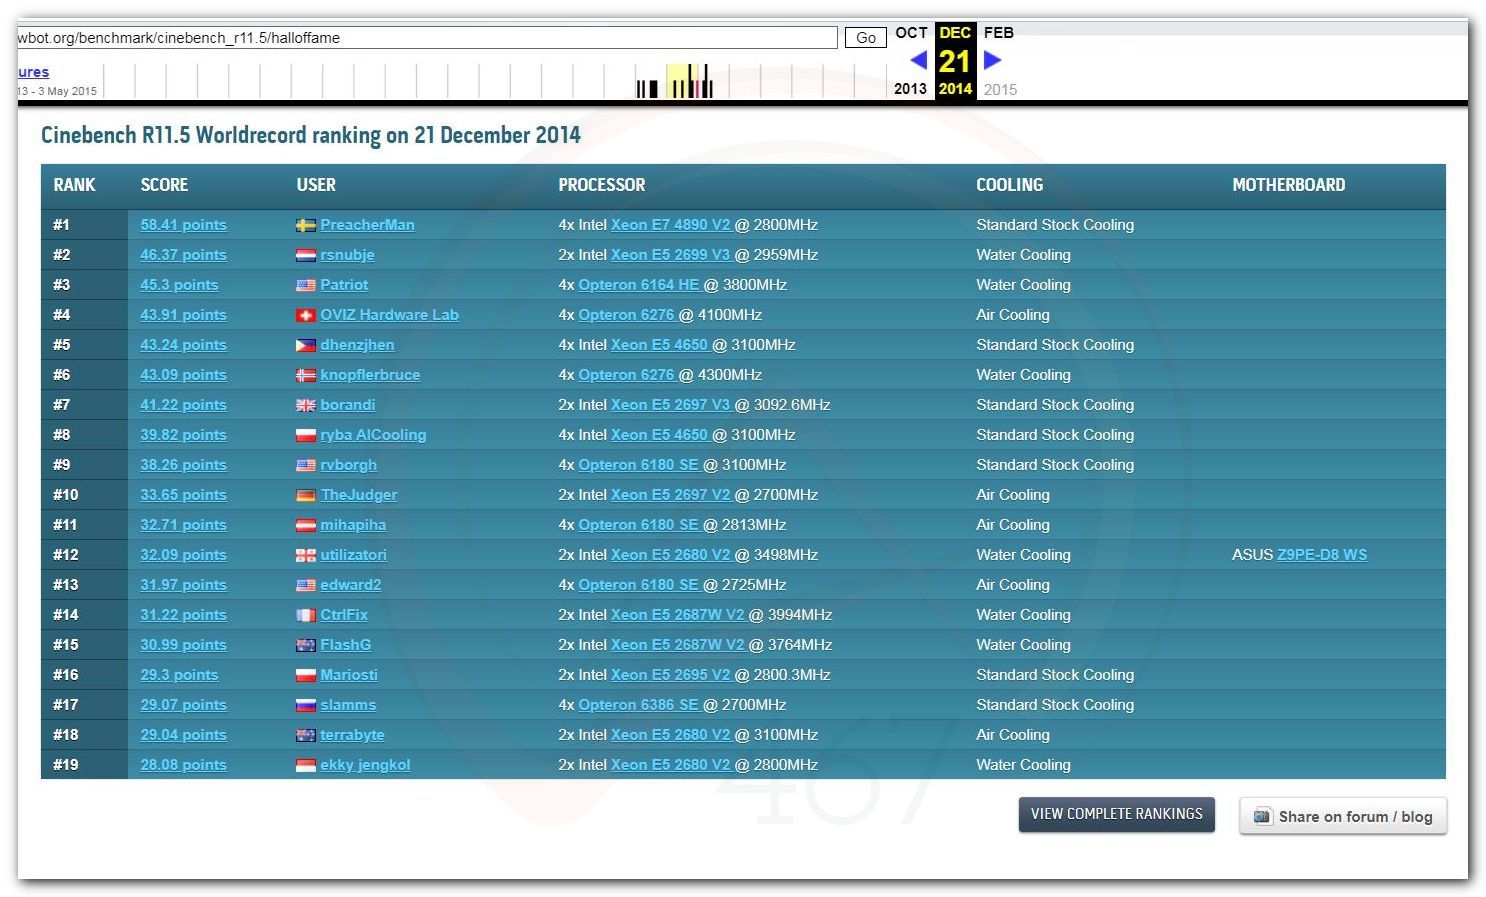Image resolution: width=1486 pixels, height=897 pixels.
Task: Click the UK flag beside borandi
Action: coord(306,406)
